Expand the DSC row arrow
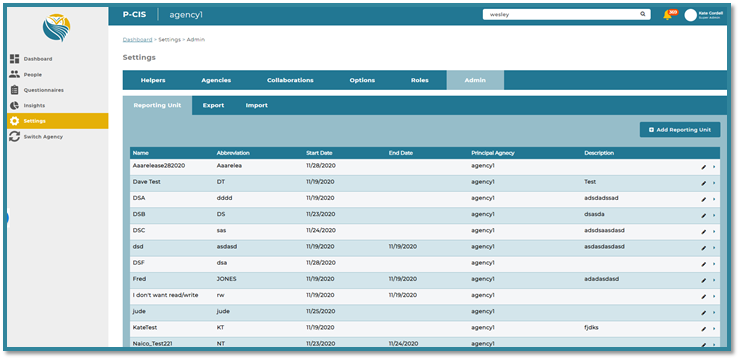740x360 pixels. click(714, 232)
